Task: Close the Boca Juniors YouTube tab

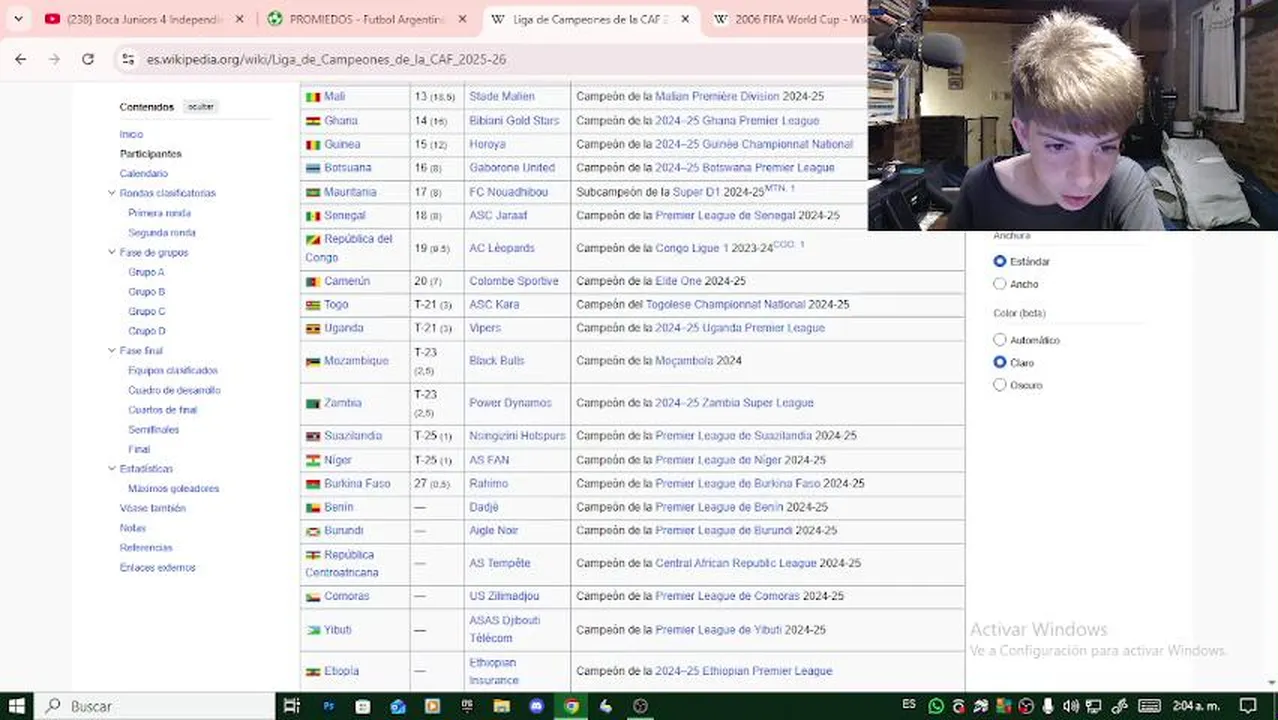Action: click(x=239, y=19)
